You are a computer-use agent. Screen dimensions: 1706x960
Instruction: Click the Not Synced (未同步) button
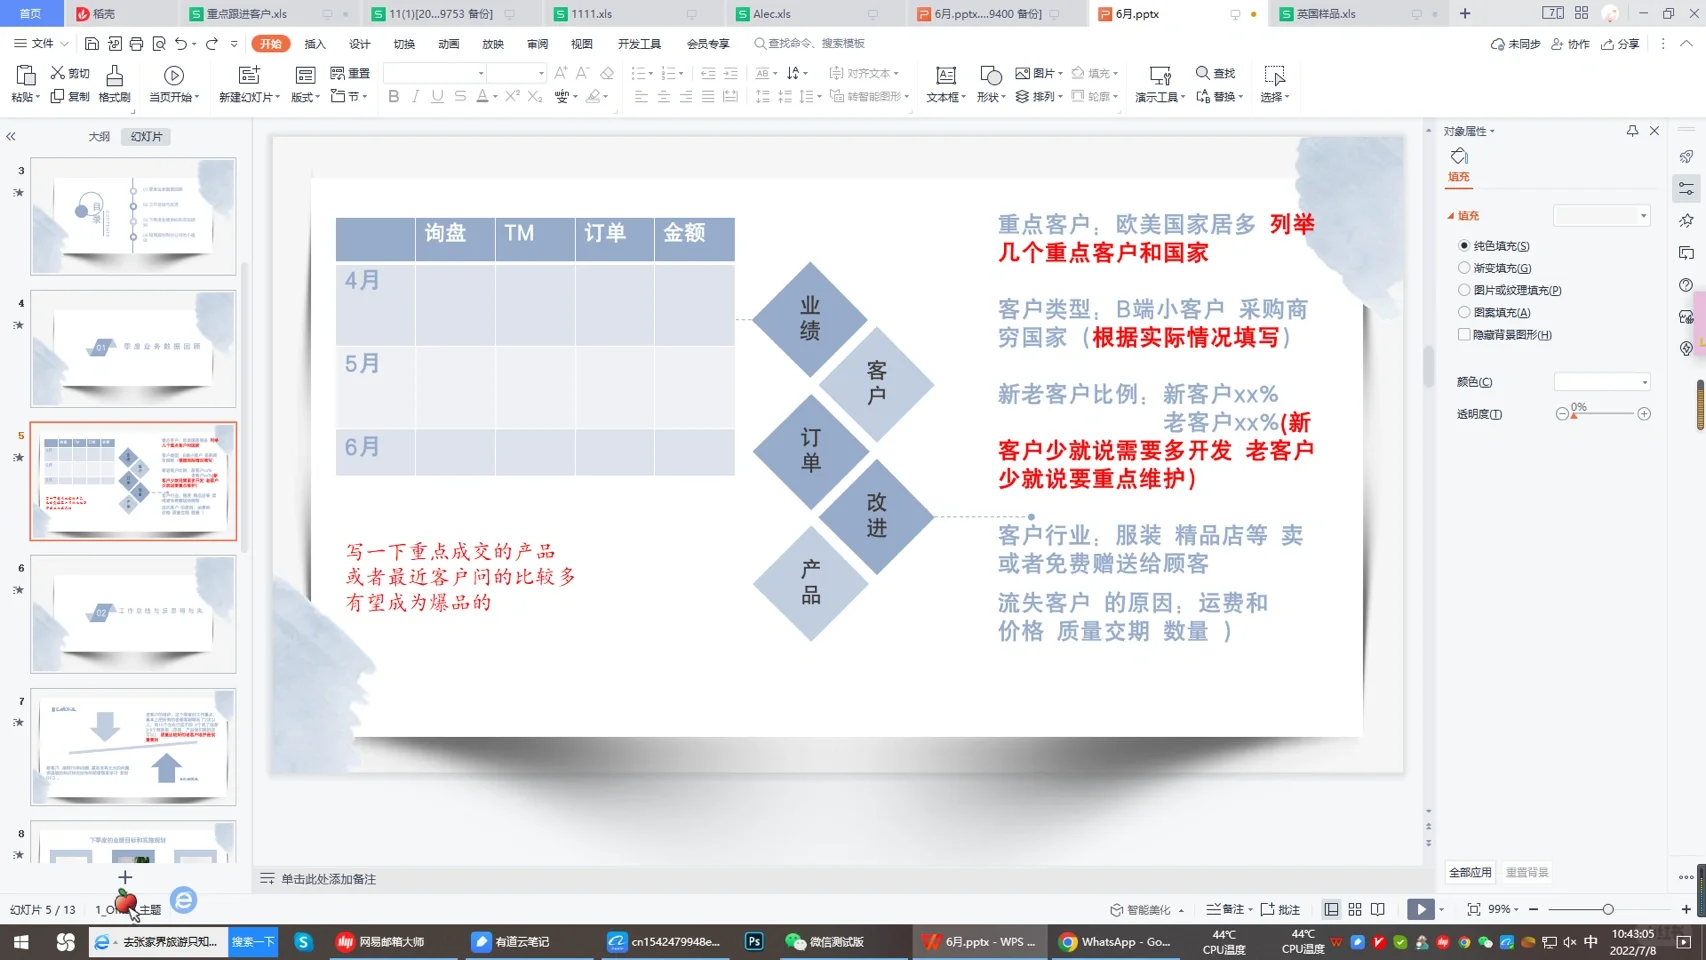[1515, 44]
